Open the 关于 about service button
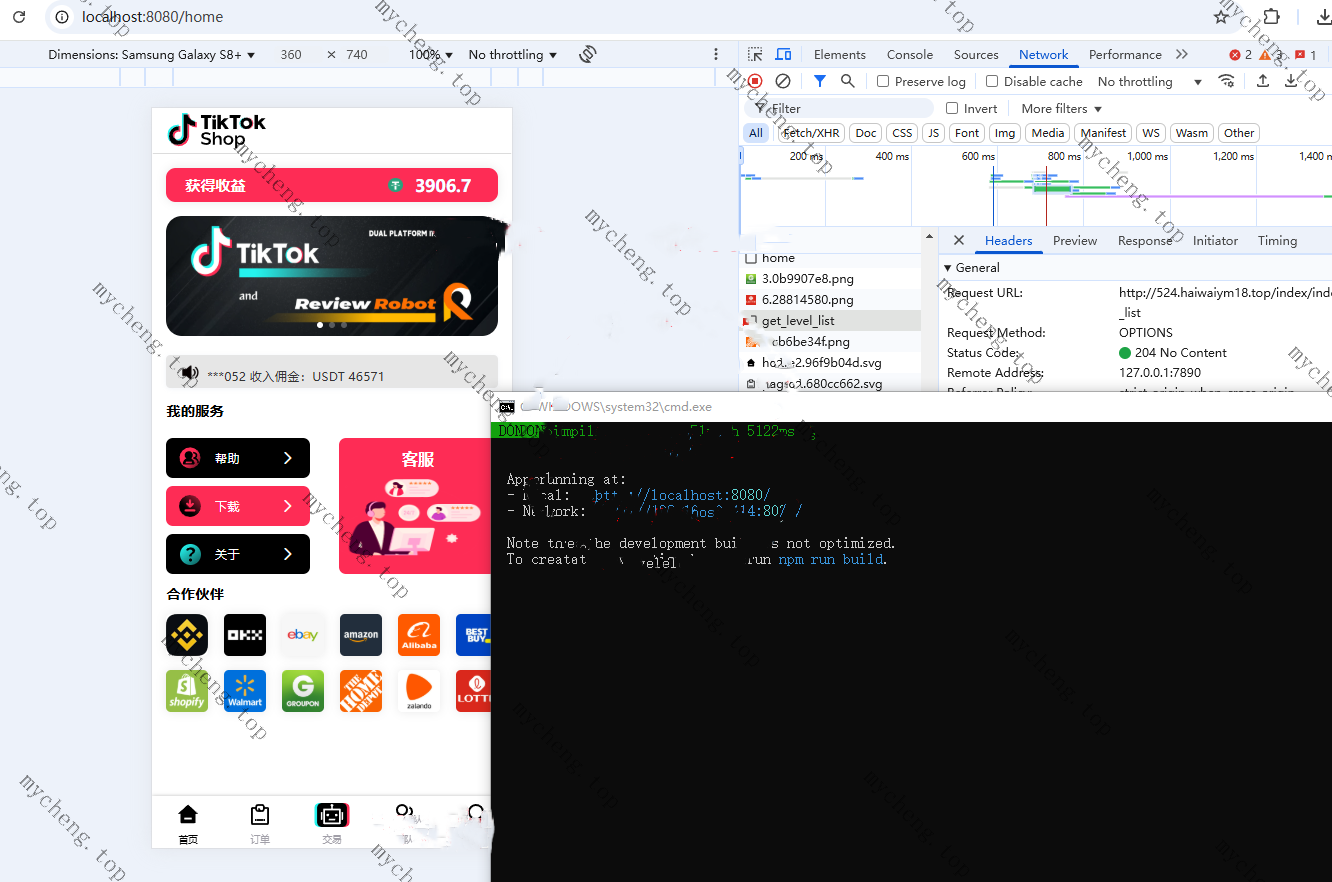 (238, 554)
